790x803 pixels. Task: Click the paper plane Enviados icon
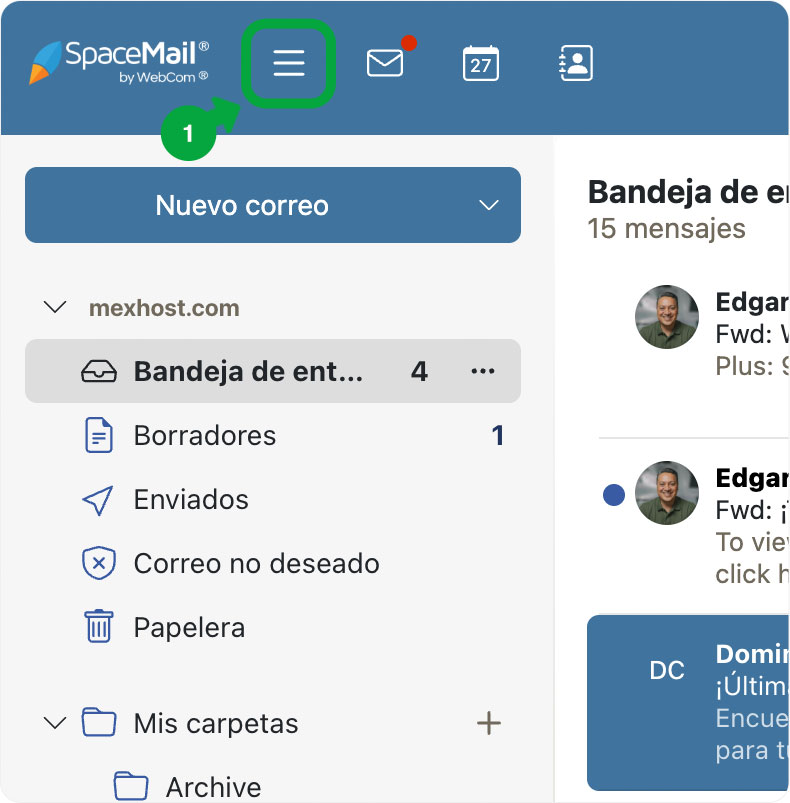point(98,500)
